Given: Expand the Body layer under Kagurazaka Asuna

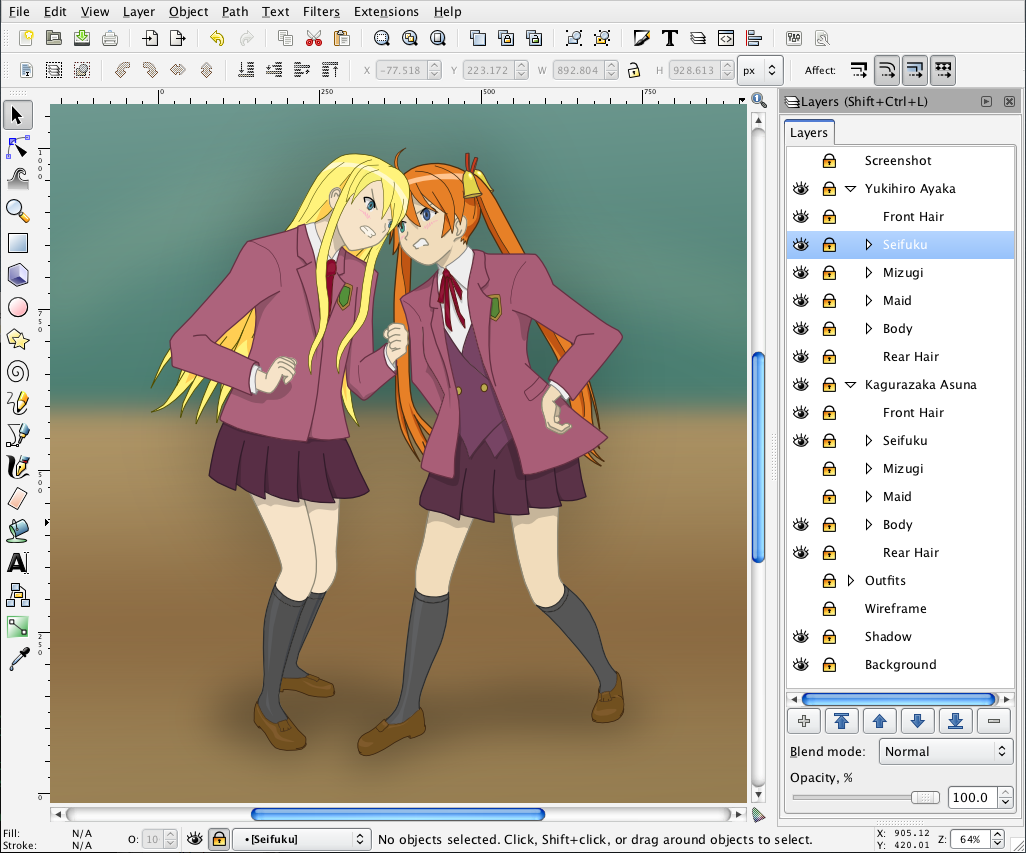Looking at the screenshot, I should click(868, 525).
